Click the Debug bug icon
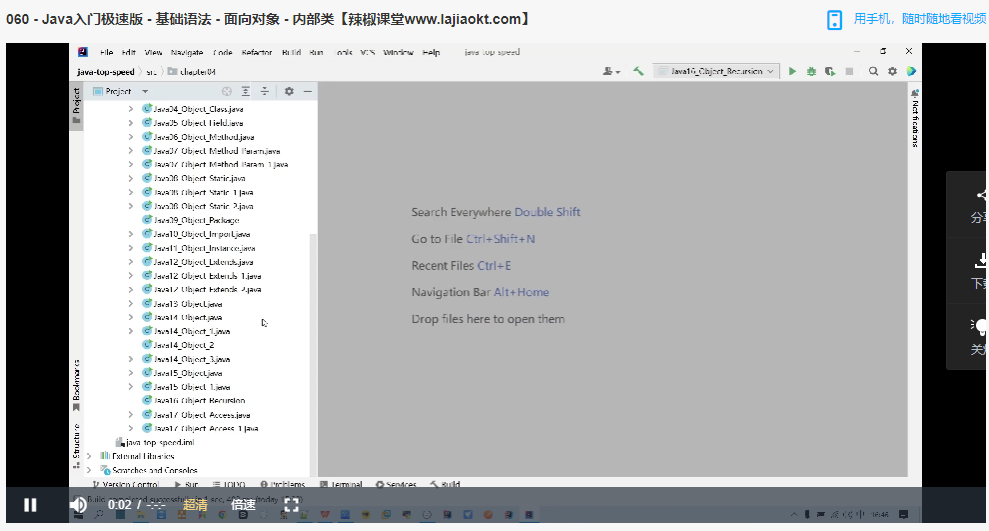The width and height of the screenshot is (989, 531). click(811, 71)
